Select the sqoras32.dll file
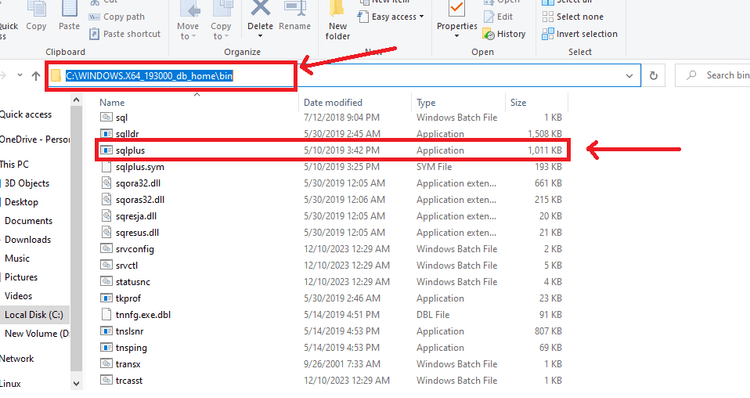Image resolution: width=750 pixels, height=398 pixels. click(x=140, y=199)
